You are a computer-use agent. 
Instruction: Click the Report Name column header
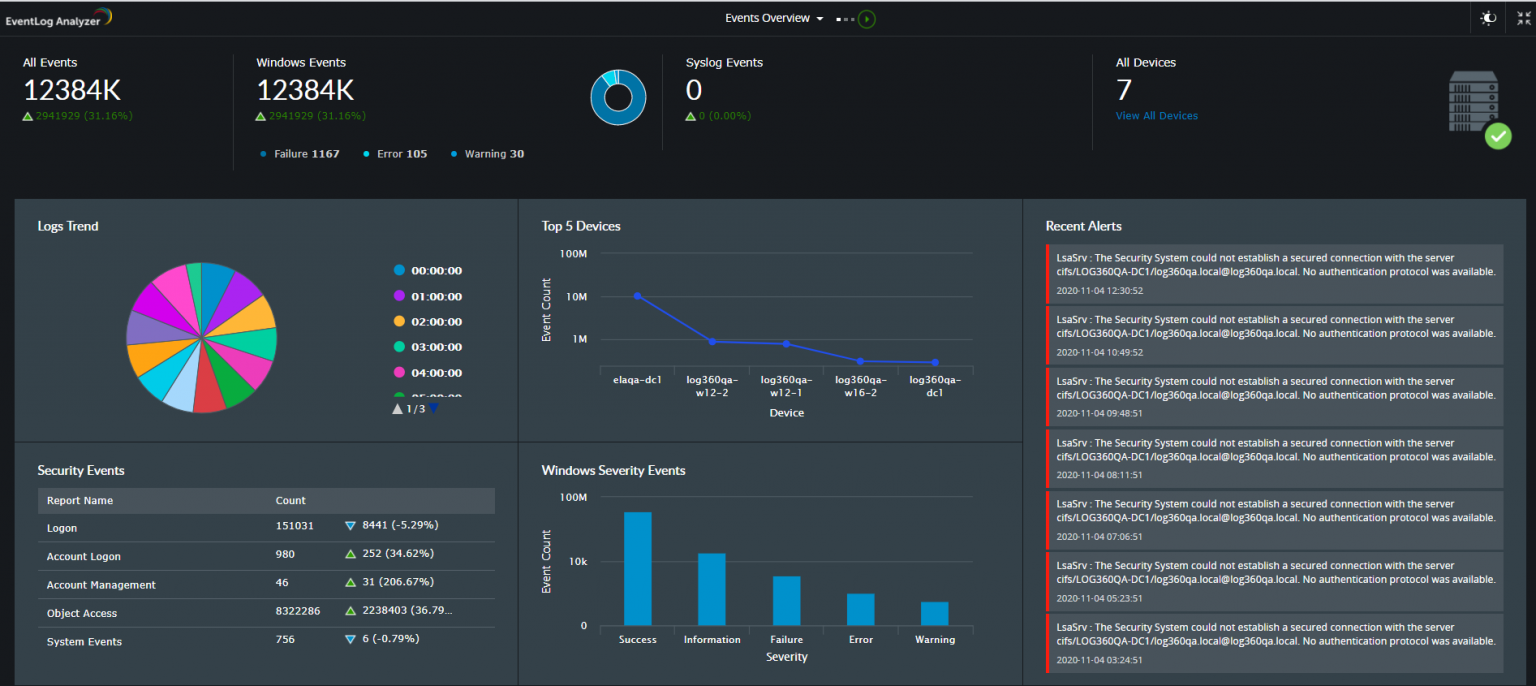pyautogui.click(x=80, y=500)
